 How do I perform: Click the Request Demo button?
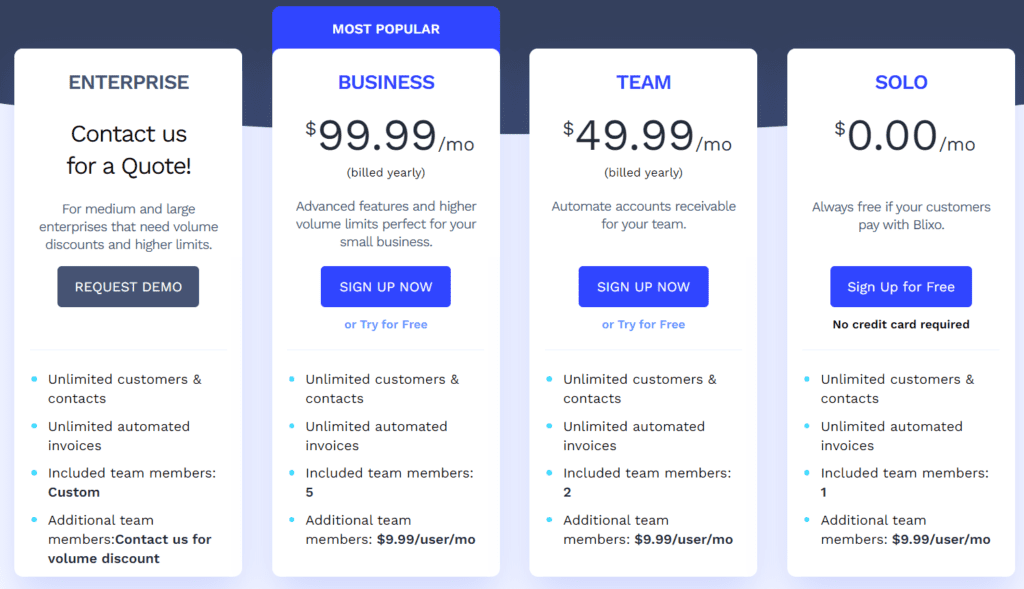pos(128,287)
